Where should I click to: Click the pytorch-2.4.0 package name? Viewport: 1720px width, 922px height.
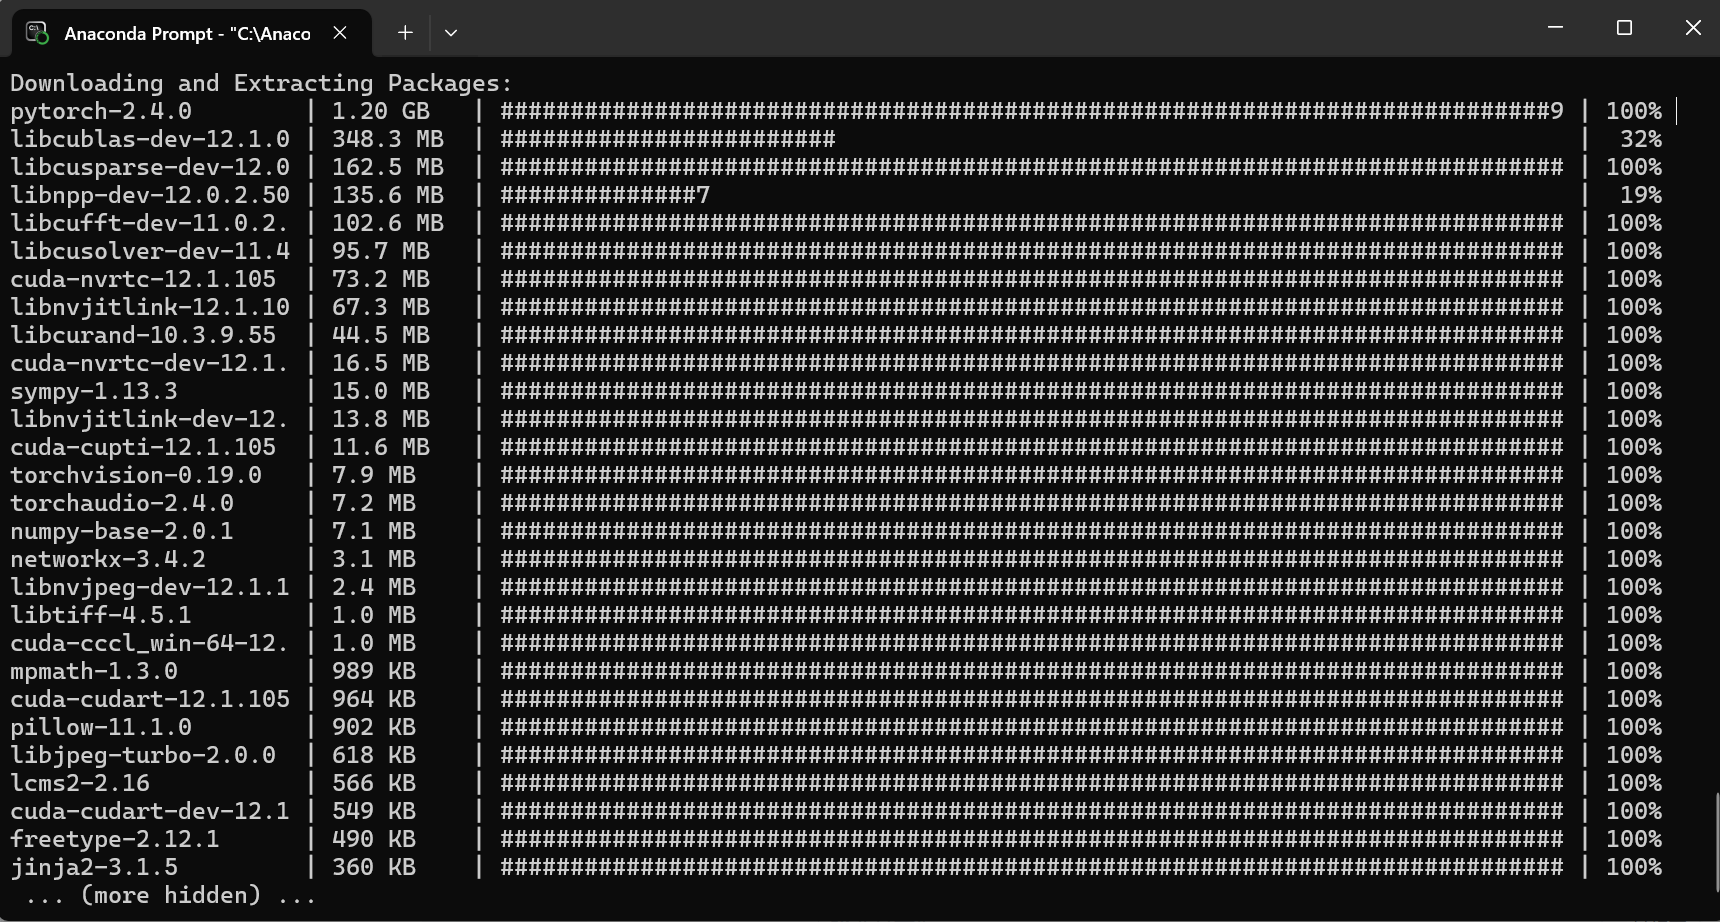pyautogui.click(x=101, y=111)
